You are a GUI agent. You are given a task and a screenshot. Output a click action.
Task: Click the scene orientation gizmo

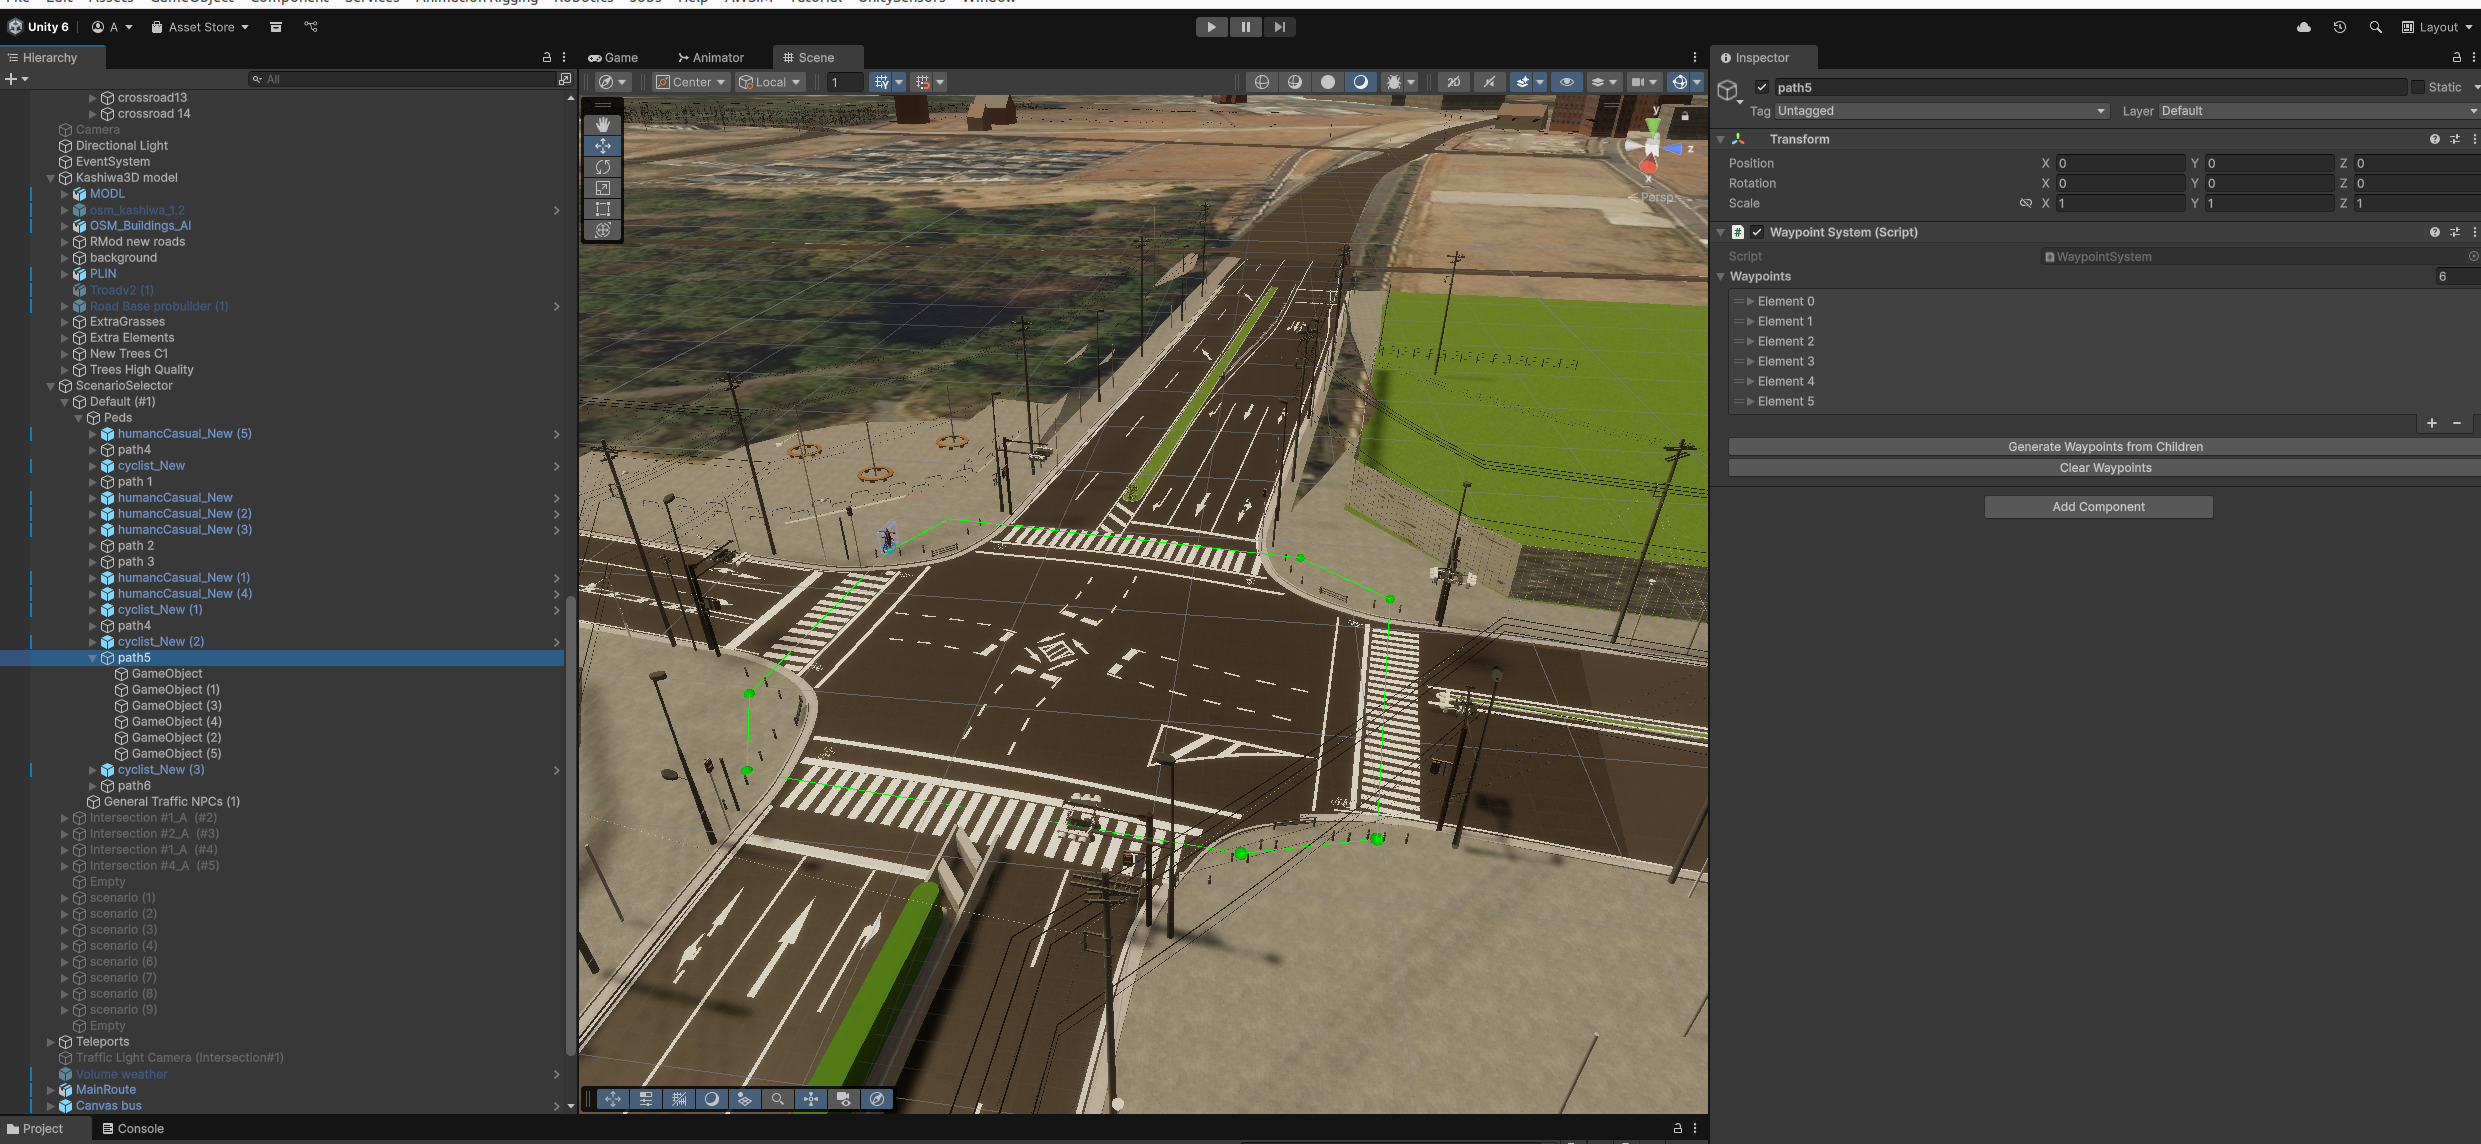tap(1654, 148)
